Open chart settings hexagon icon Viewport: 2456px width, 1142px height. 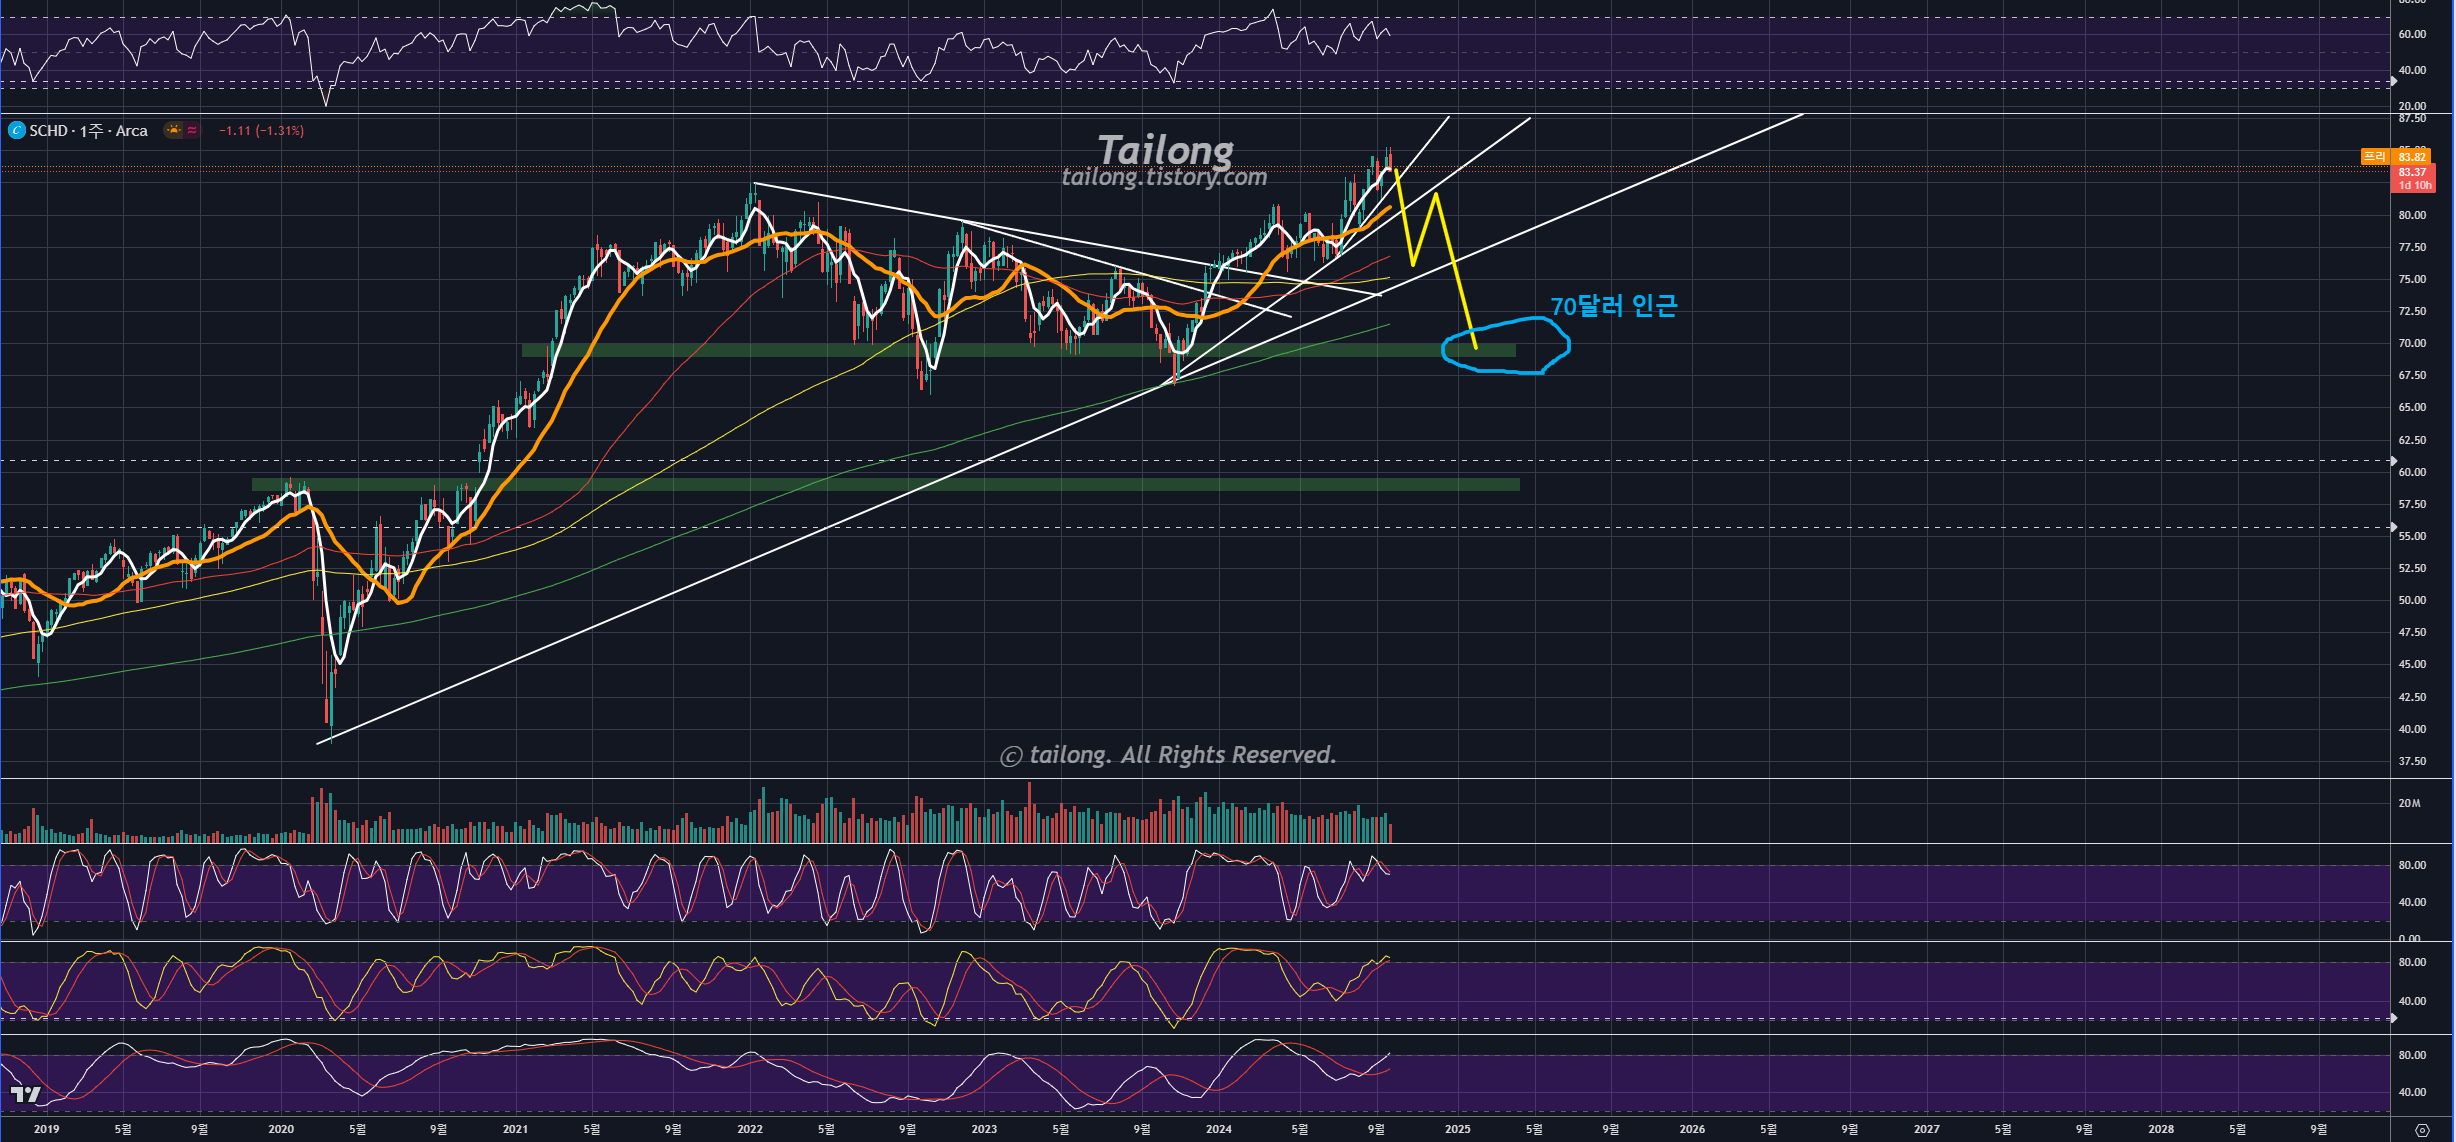coord(2422,1130)
